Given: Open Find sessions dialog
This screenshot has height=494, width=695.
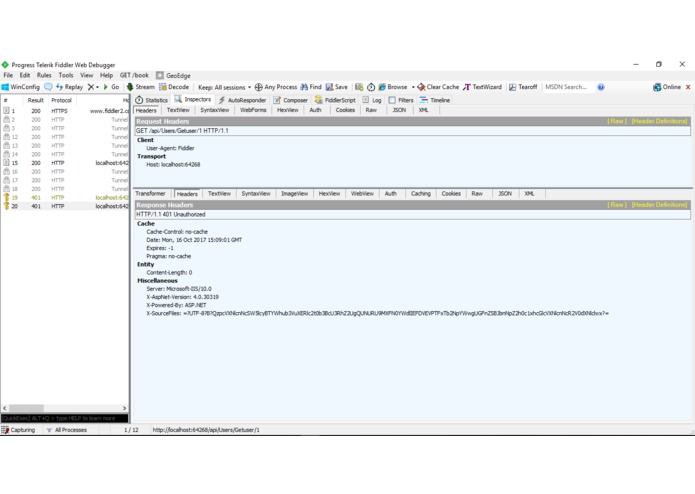Looking at the screenshot, I should (x=311, y=87).
